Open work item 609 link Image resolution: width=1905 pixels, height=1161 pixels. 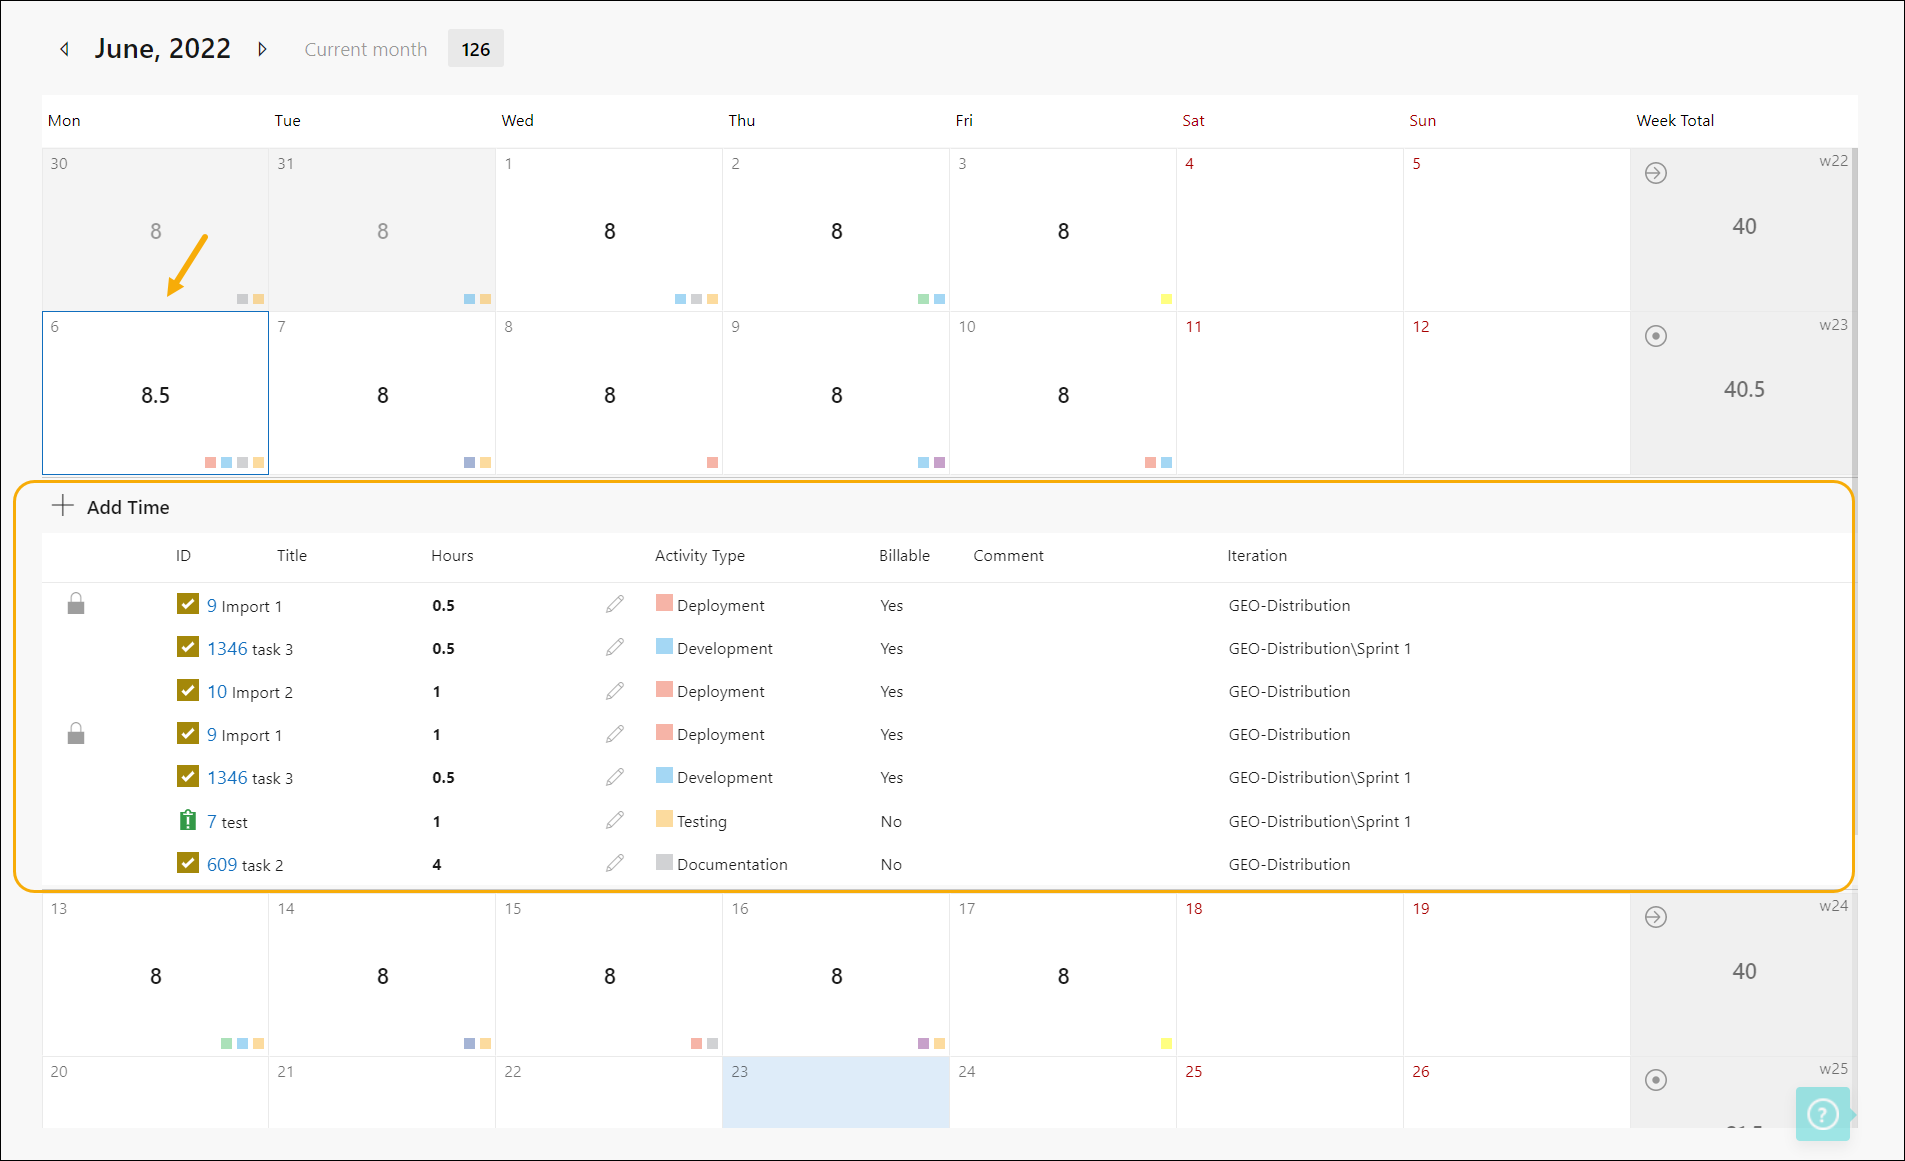[222, 864]
